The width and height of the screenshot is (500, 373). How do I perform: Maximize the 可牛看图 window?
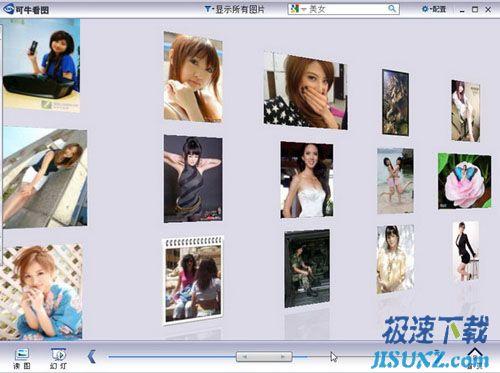475,9
